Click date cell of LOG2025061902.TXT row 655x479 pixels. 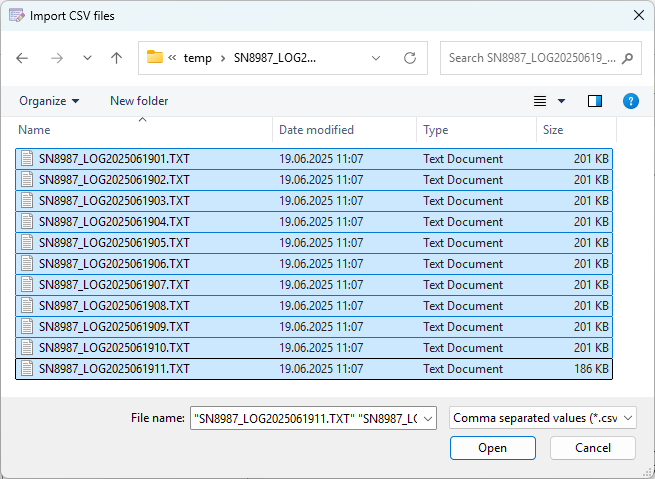tap(321, 180)
